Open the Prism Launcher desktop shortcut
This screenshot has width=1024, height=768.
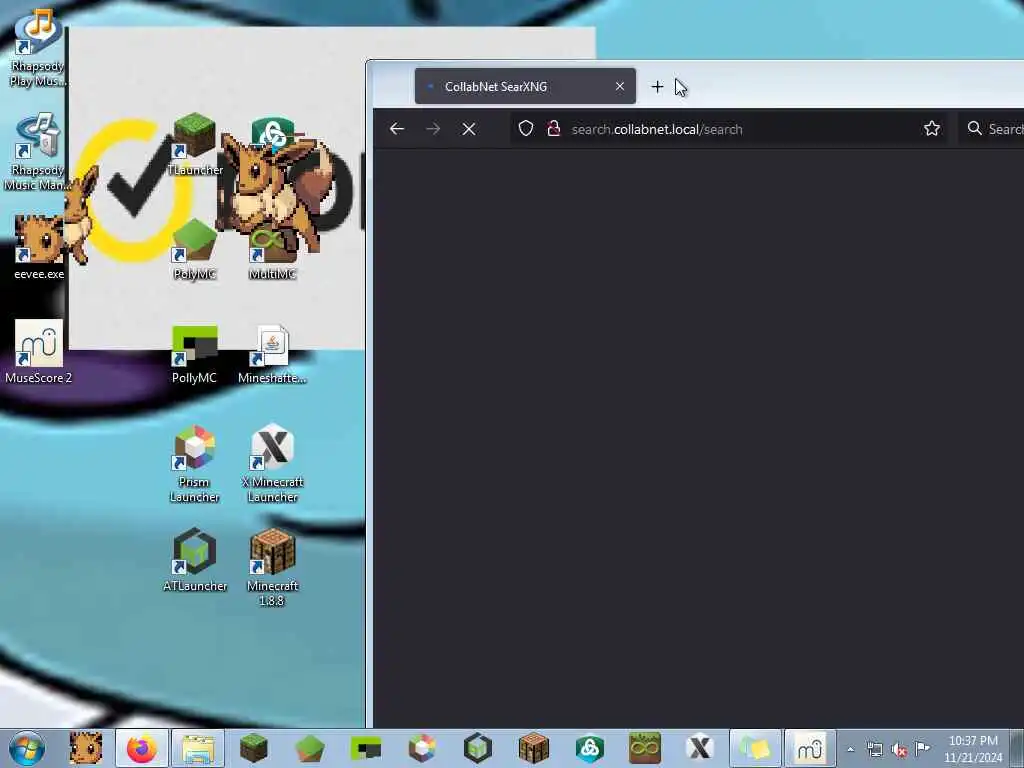click(195, 464)
